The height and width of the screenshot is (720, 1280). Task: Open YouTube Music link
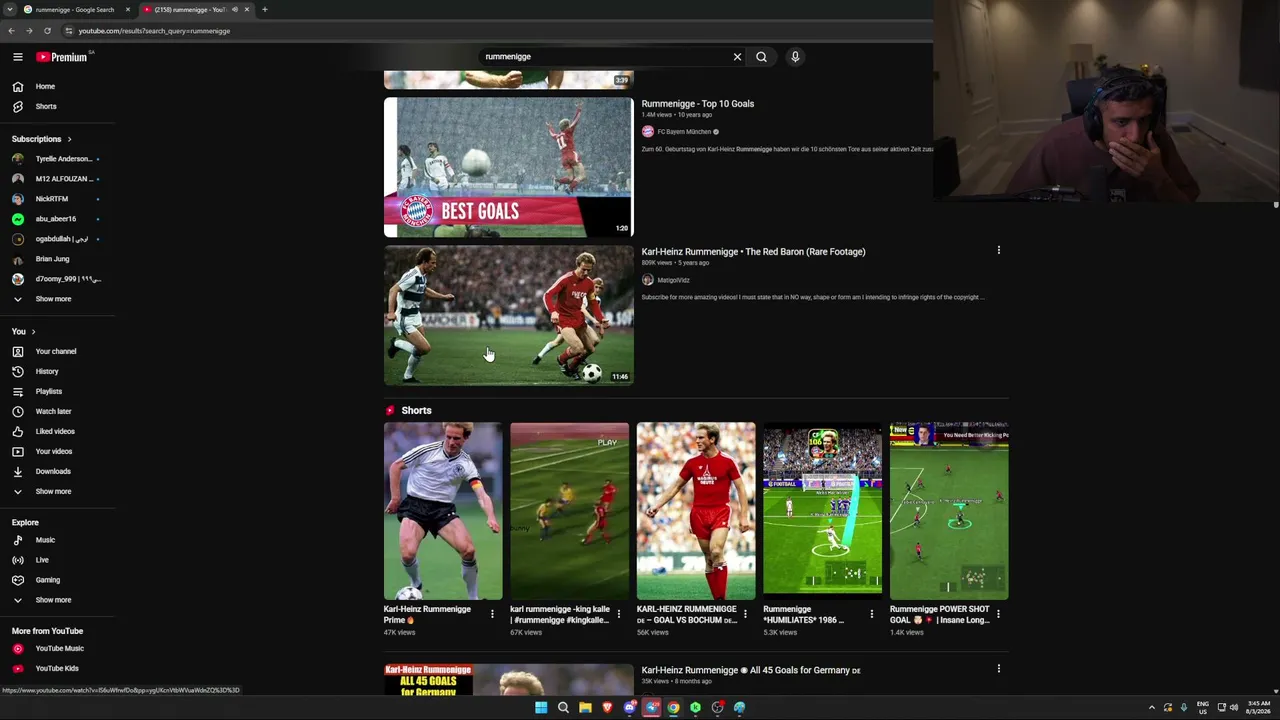tap(58, 648)
